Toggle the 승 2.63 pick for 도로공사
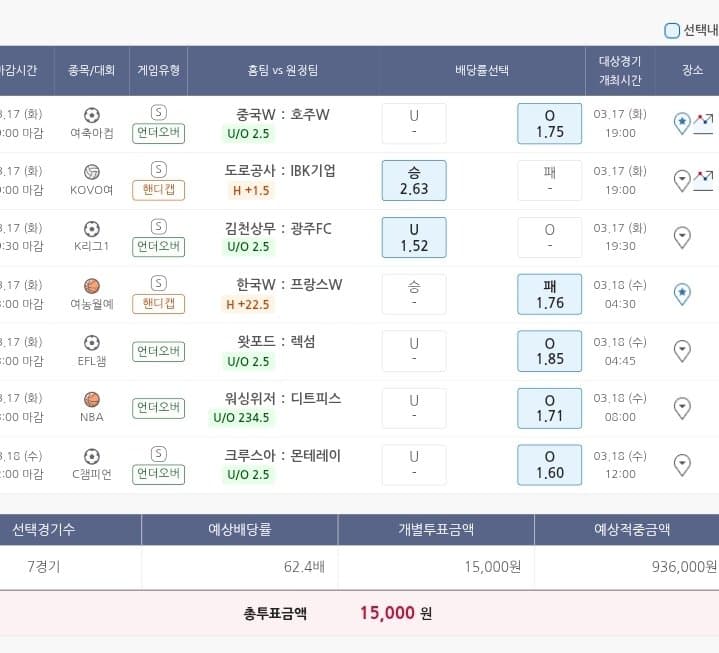The image size is (719, 653). click(x=414, y=180)
